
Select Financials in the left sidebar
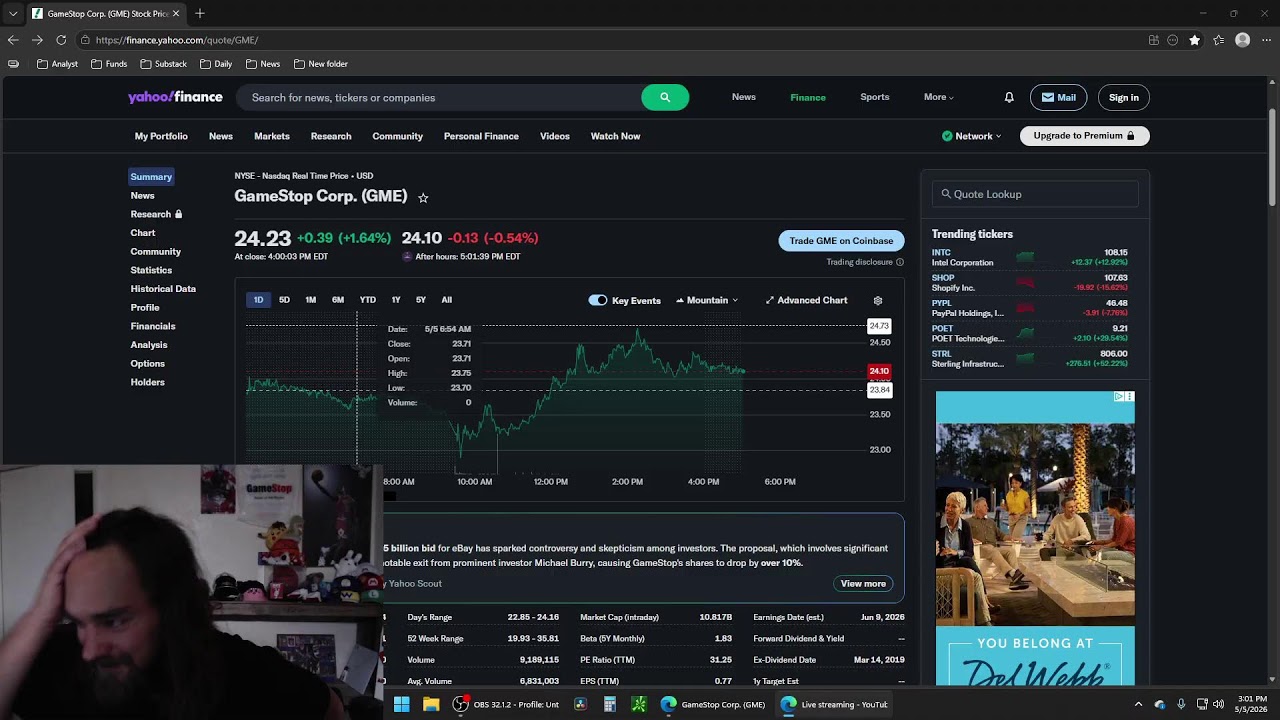click(x=153, y=326)
